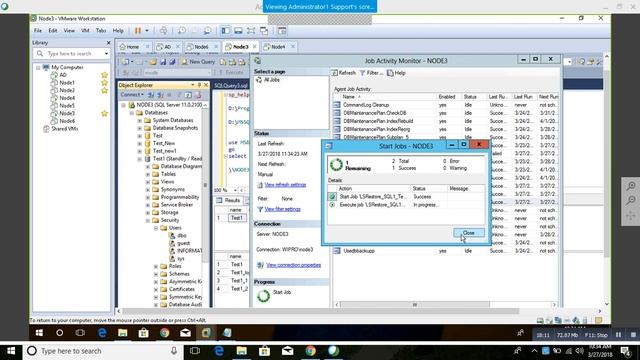This screenshot has width=640, height=360.
Task: Select Node1 in the Library tree
Action: (x=67, y=82)
